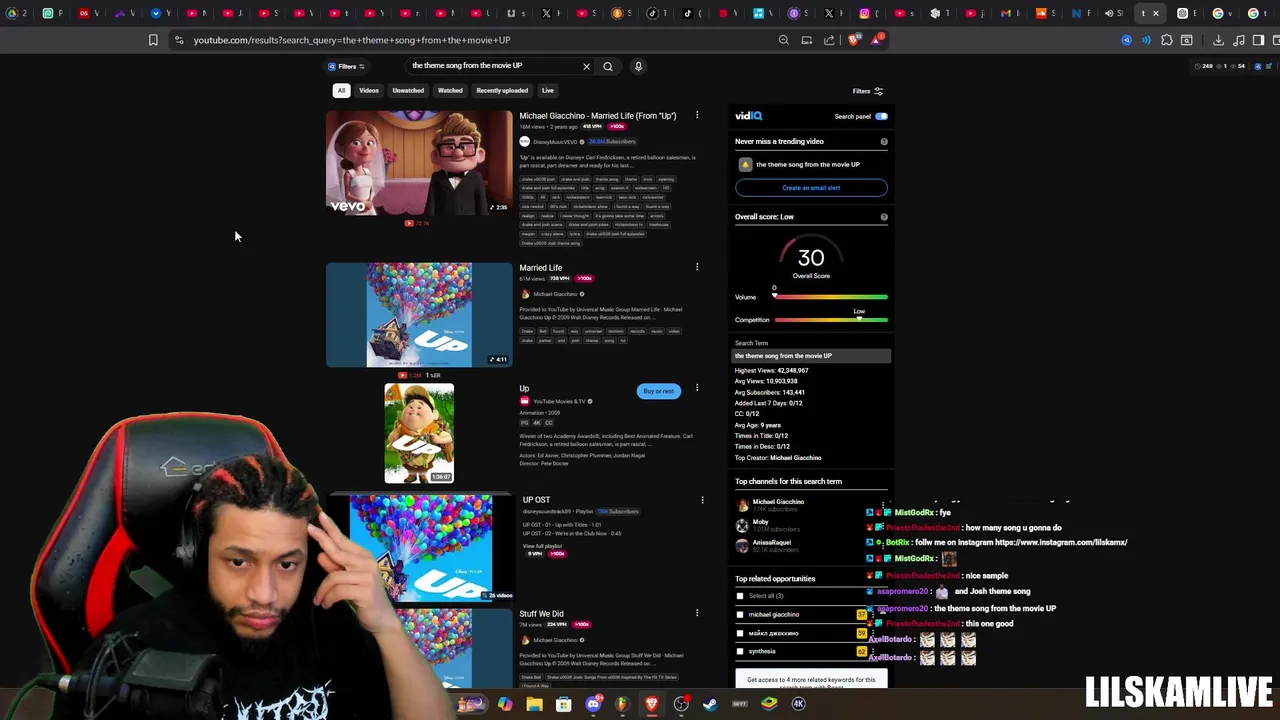This screenshot has width=1280, height=720.
Task: Select the All filter chip
Action: coord(341,90)
